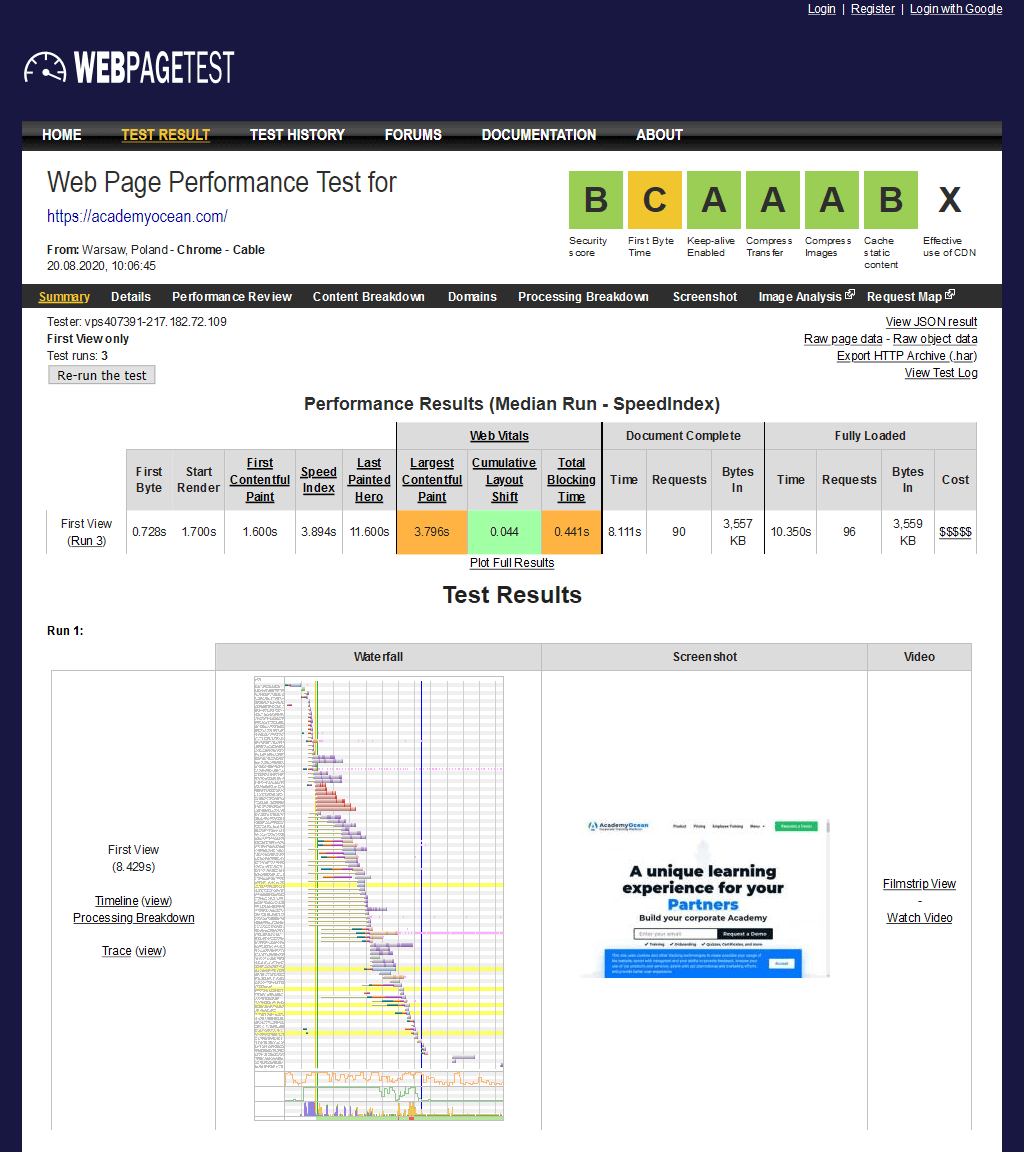Open the Run 1 waterfall chart thumbnail
Viewport: 1024px width, 1152px height.
(379, 898)
